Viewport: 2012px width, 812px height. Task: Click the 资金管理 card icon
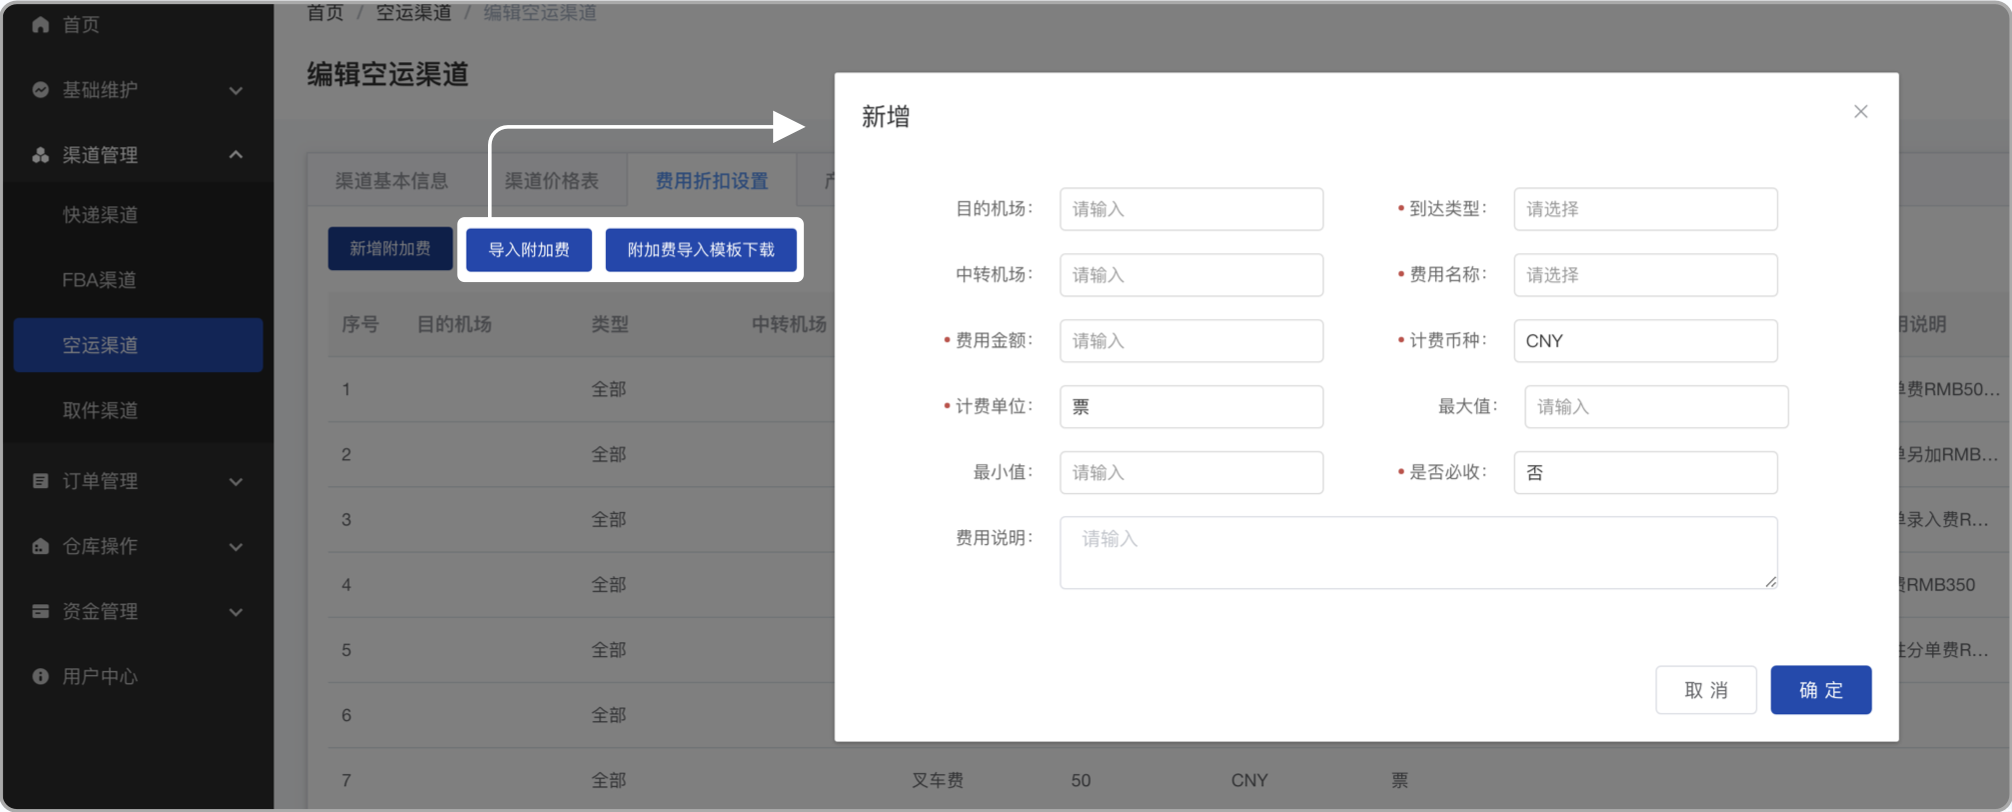(40, 611)
